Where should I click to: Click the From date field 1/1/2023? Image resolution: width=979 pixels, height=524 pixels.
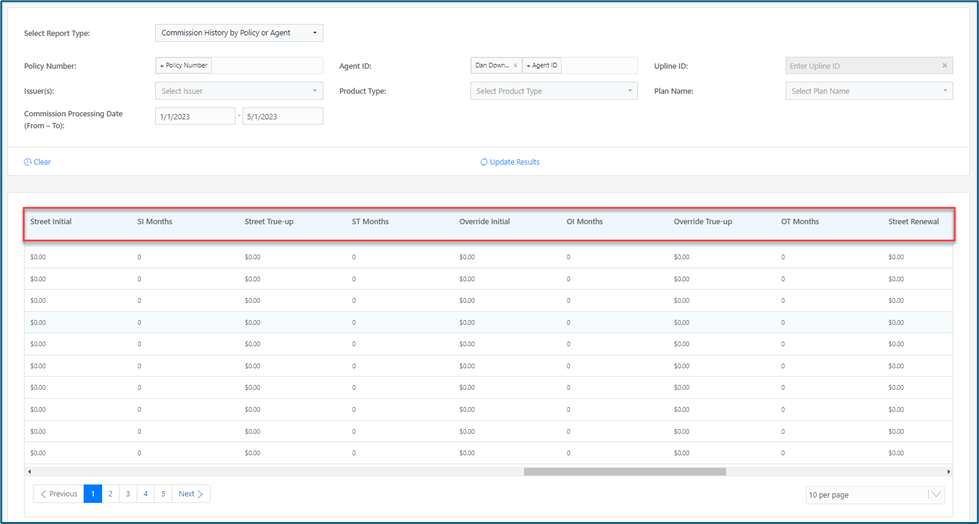195,116
